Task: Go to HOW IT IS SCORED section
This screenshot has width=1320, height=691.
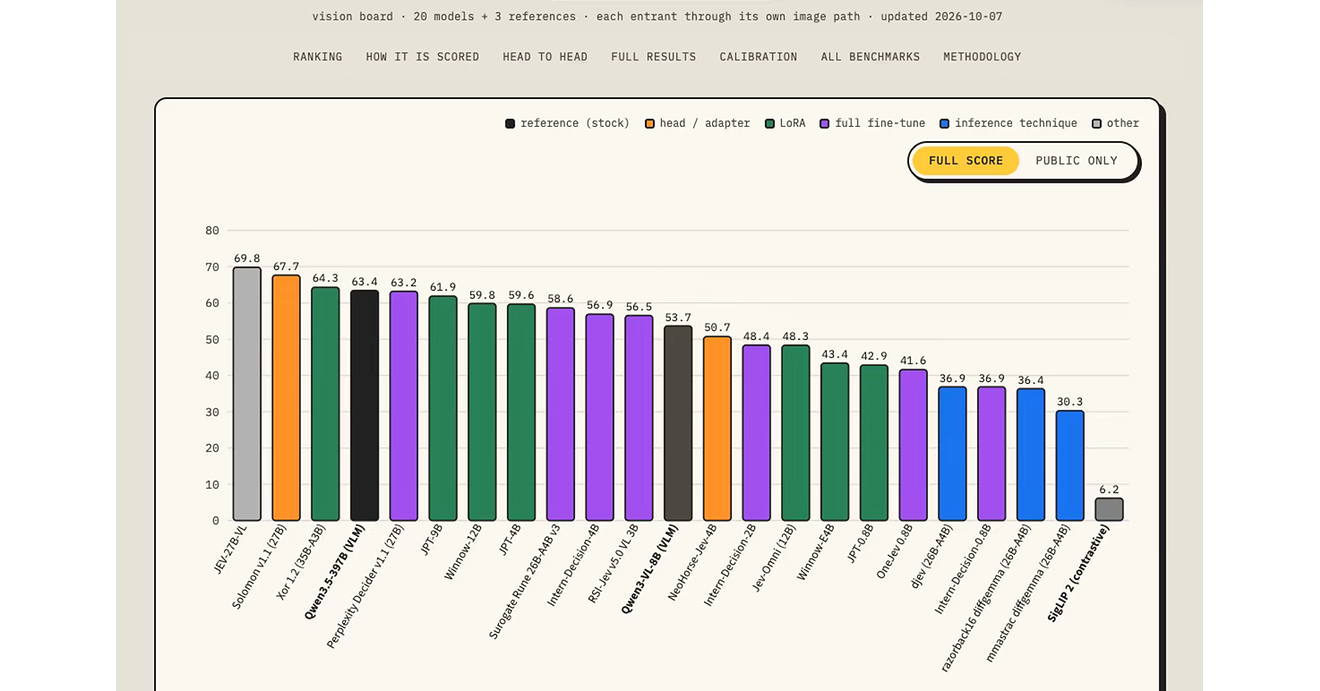Action: [x=422, y=57]
